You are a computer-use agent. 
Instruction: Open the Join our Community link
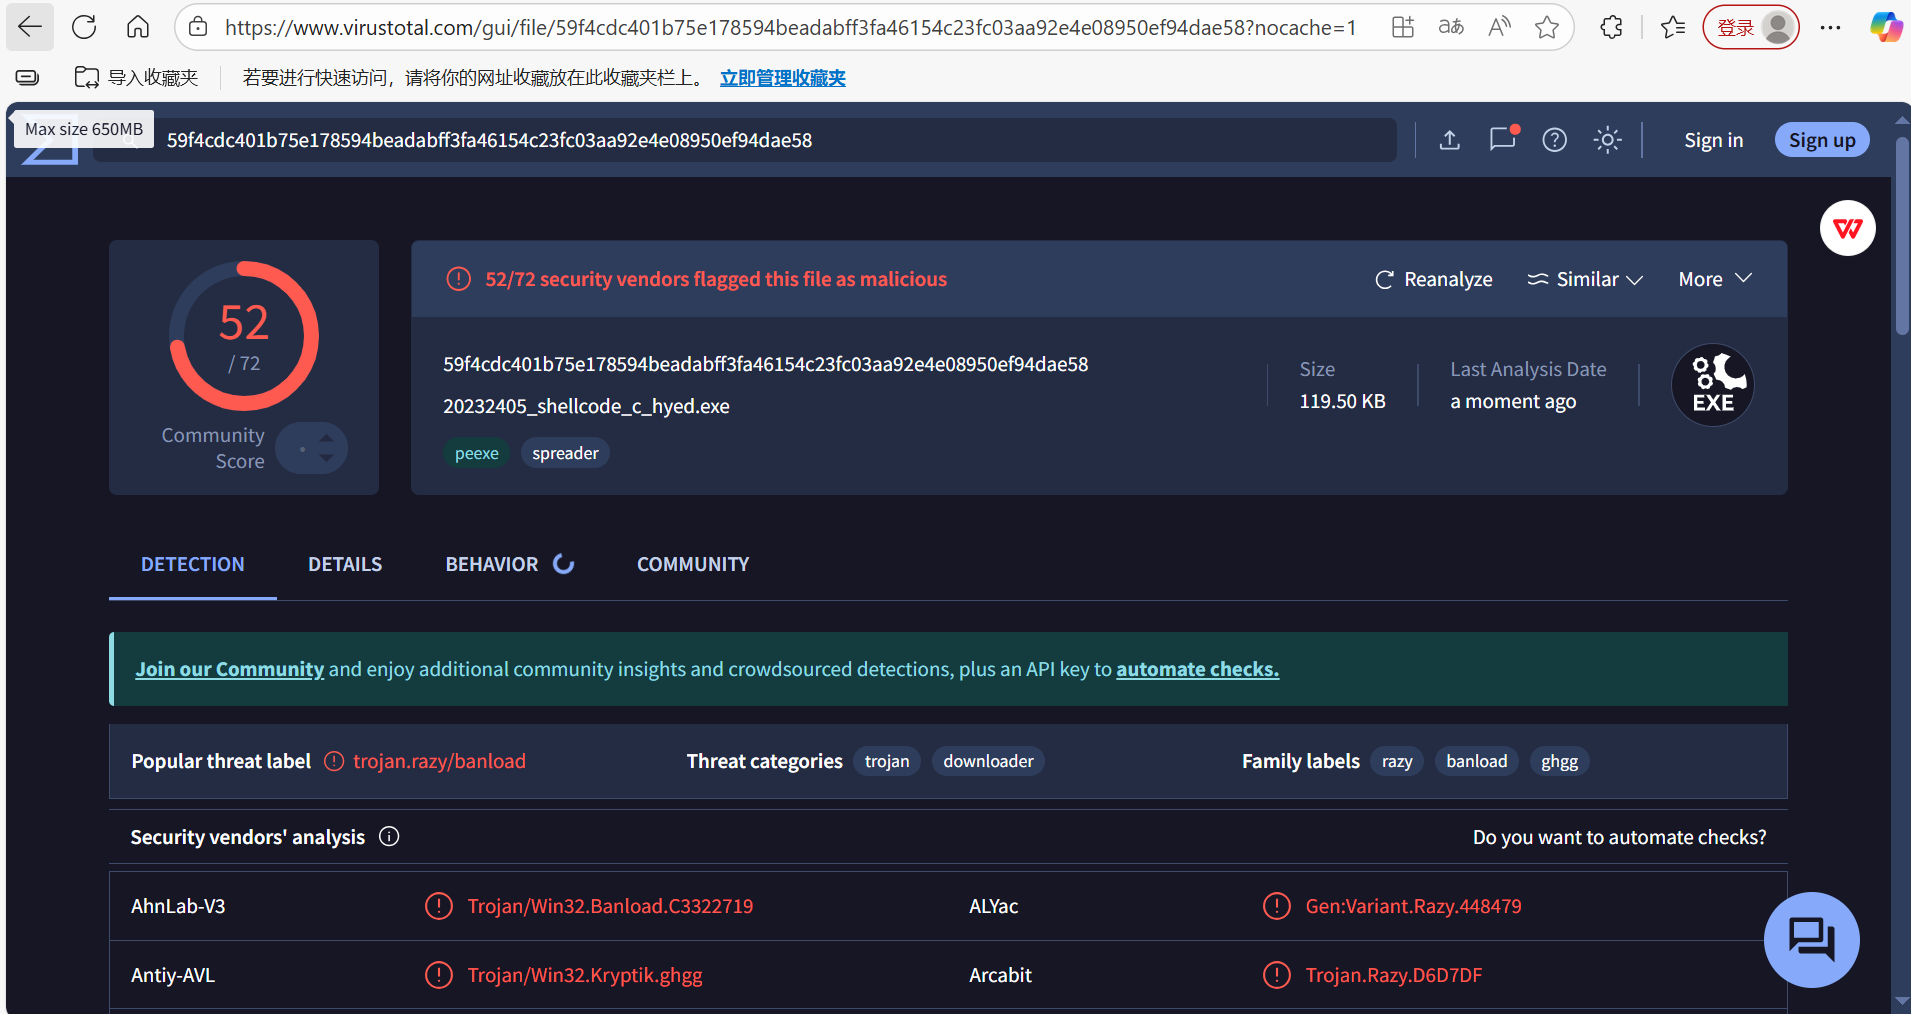click(230, 669)
